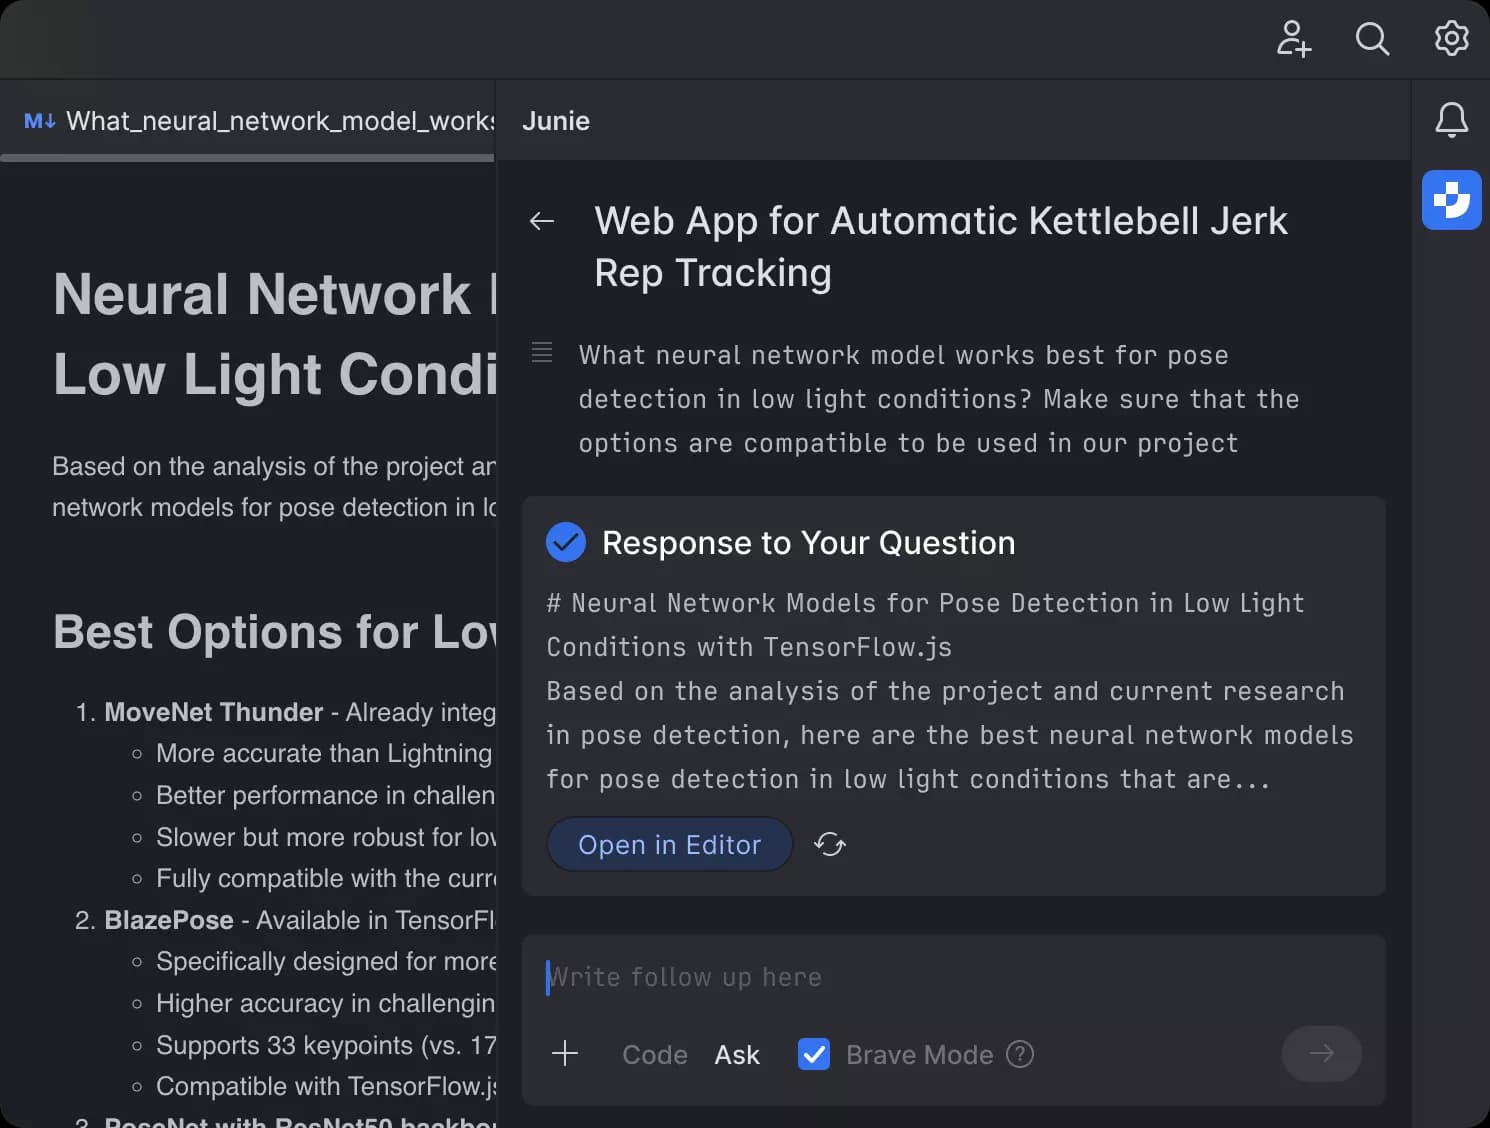Select the Ask mode
Screen dimensions: 1490x1128
737,1055
